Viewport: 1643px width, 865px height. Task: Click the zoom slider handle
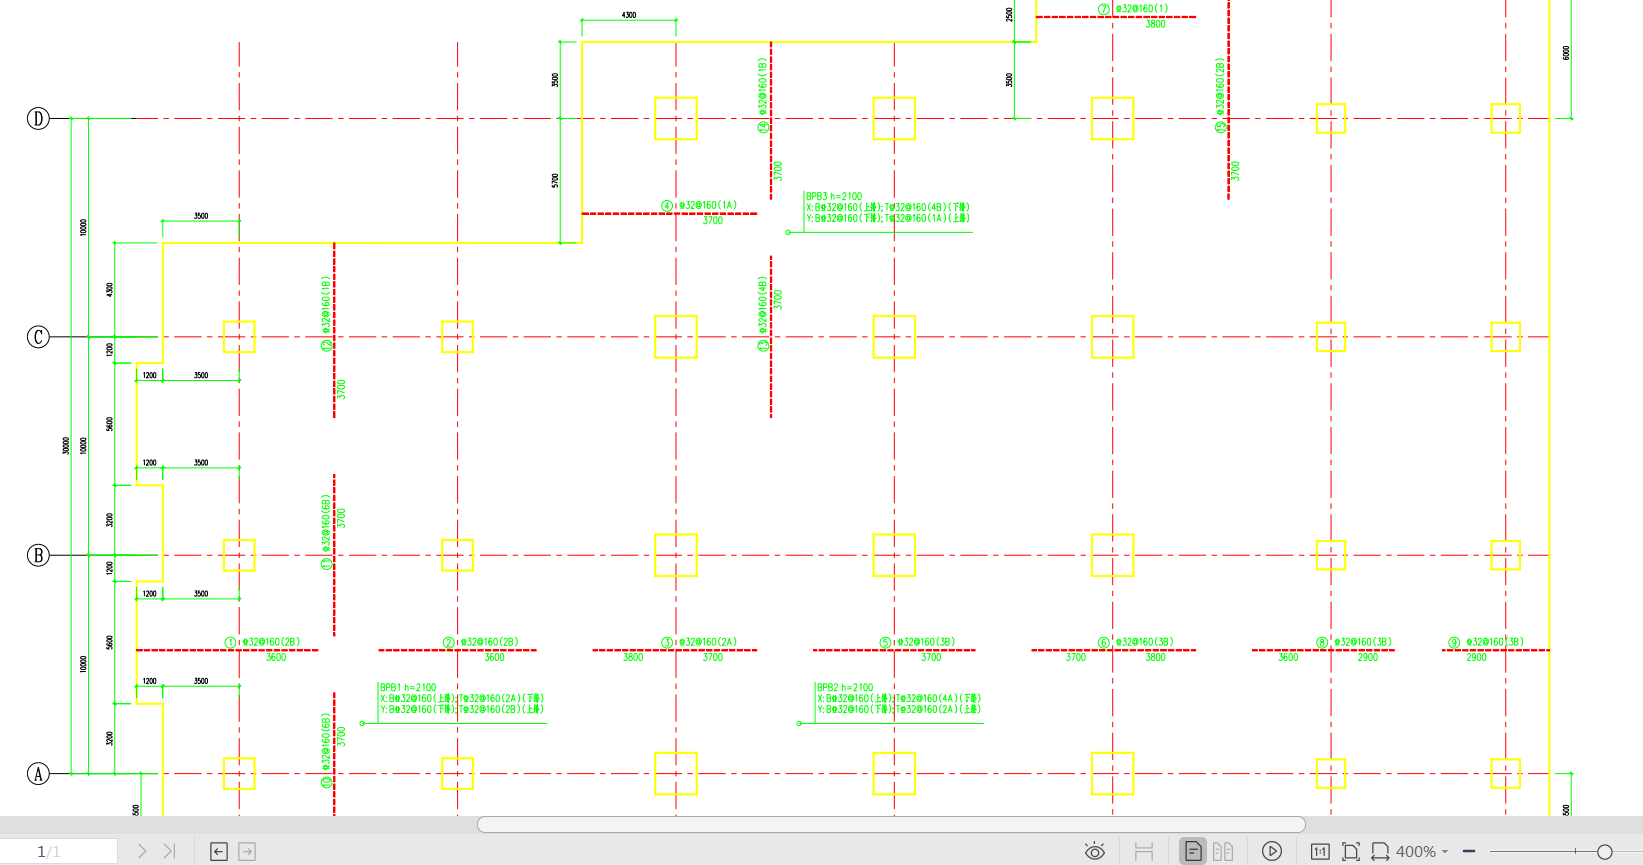[1605, 852]
